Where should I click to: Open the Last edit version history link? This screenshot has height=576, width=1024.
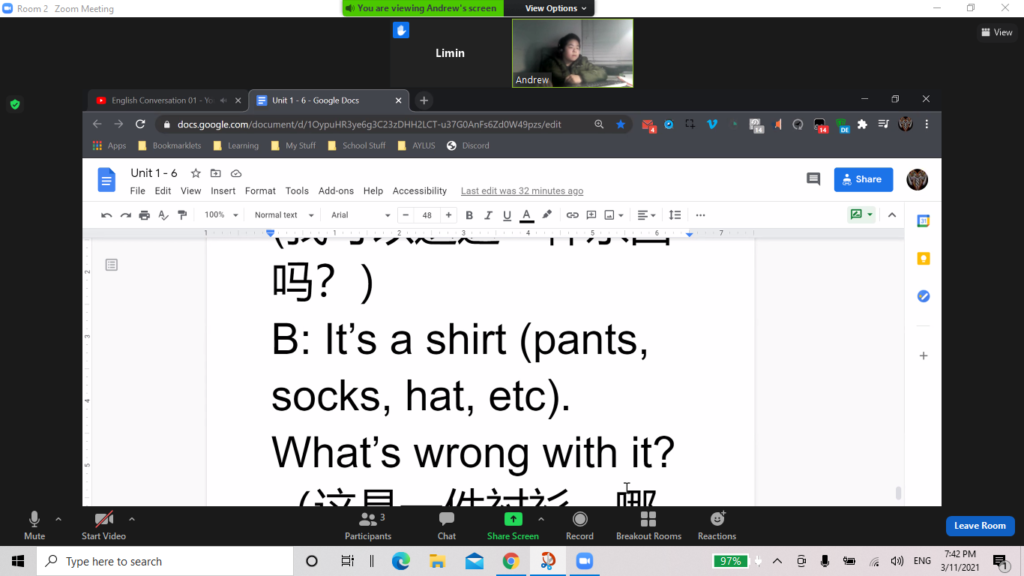click(522, 191)
